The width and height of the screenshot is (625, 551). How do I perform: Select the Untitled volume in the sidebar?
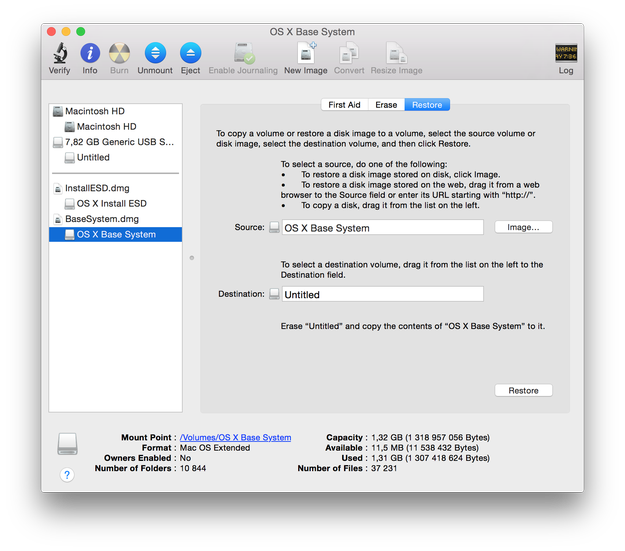click(x=115, y=157)
